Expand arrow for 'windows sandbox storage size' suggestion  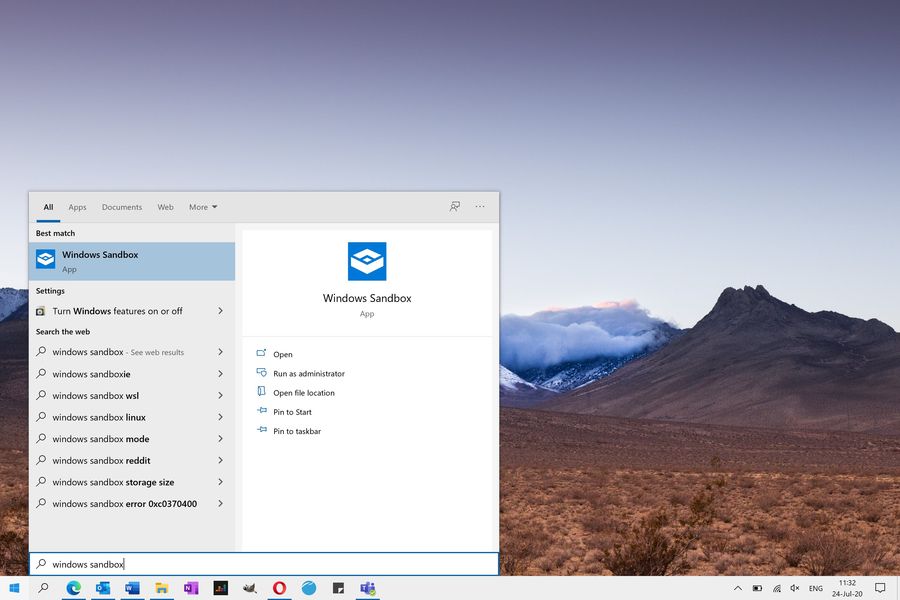pos(220,482)
